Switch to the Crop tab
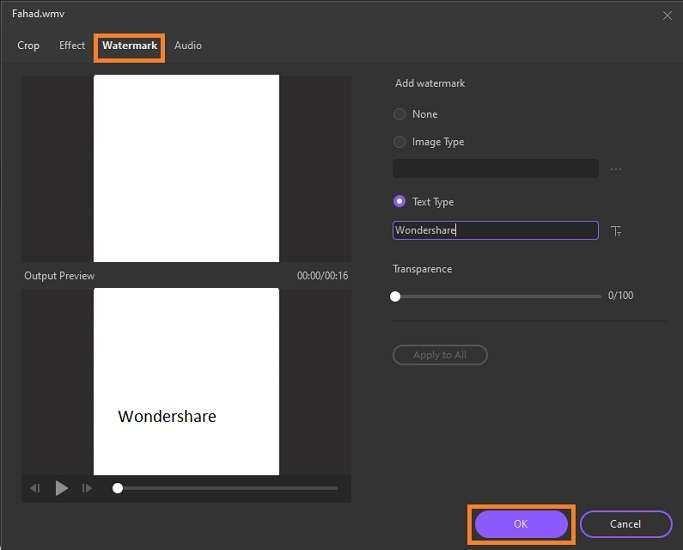The height and width of the screenshot is (550, 683). (28, 46)
